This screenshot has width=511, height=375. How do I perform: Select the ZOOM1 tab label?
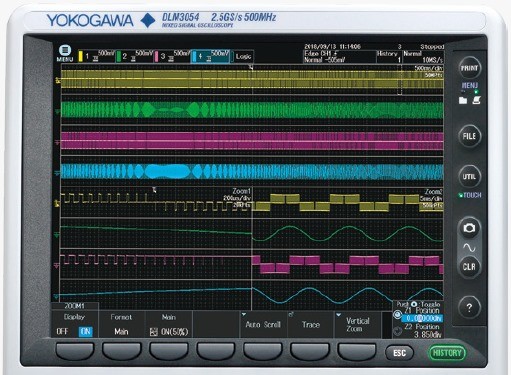click(75, 306)
